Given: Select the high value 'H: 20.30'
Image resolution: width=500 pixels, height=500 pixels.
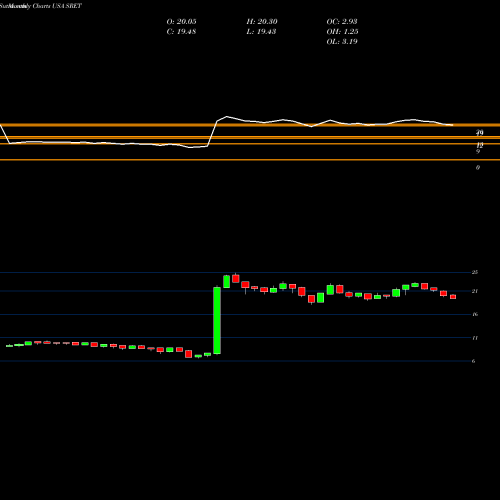Looking at the screenshot, I should click(262, 21).
